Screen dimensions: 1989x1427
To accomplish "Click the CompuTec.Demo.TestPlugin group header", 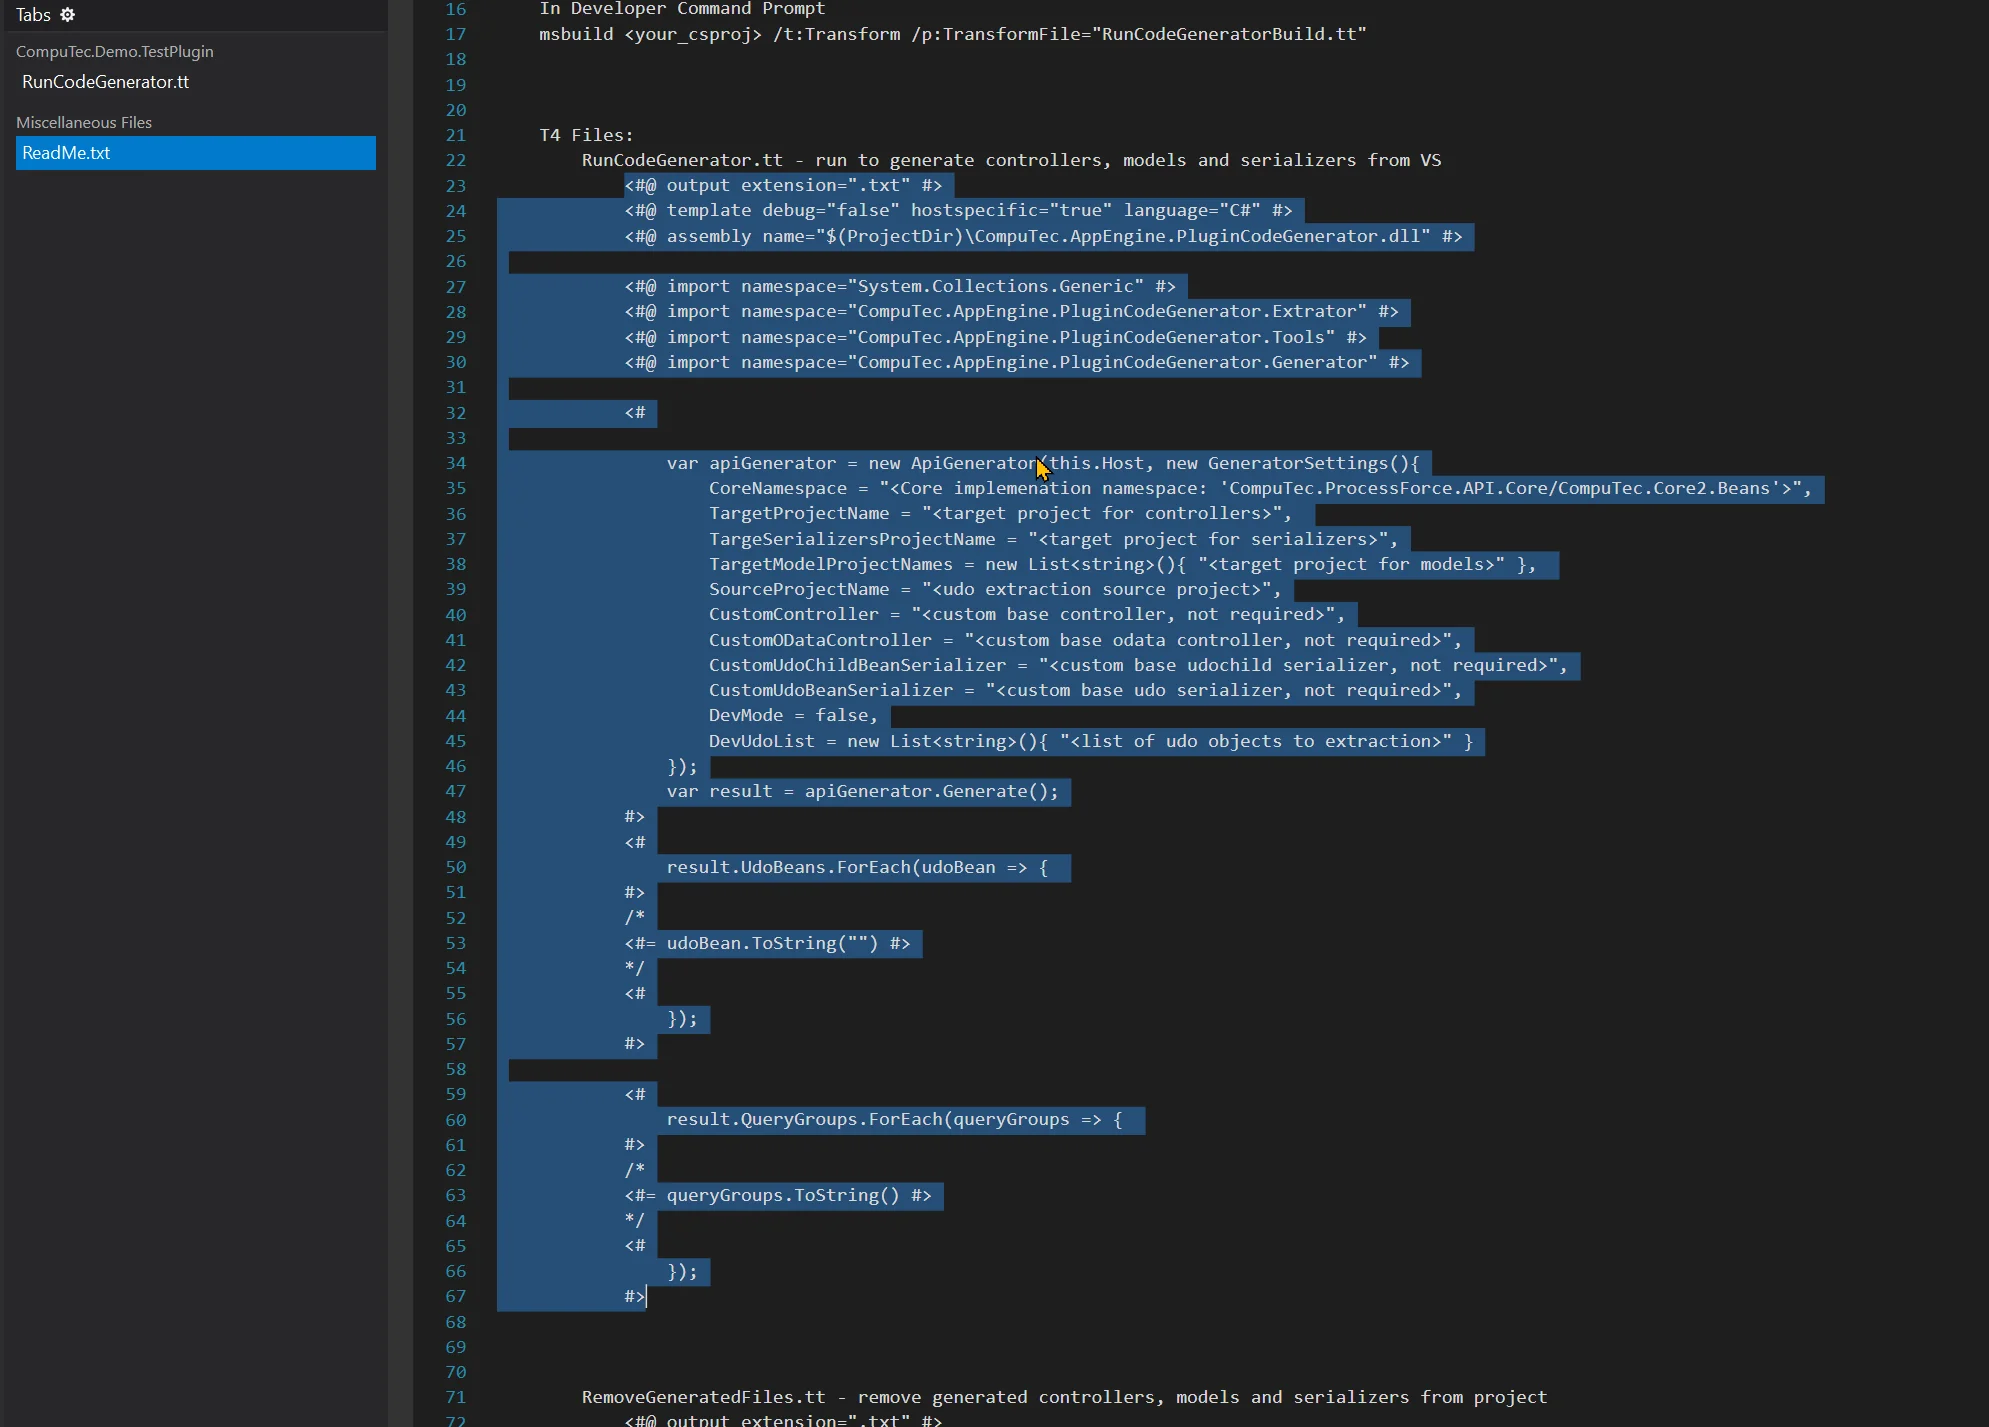I will (x=114, y=51).
